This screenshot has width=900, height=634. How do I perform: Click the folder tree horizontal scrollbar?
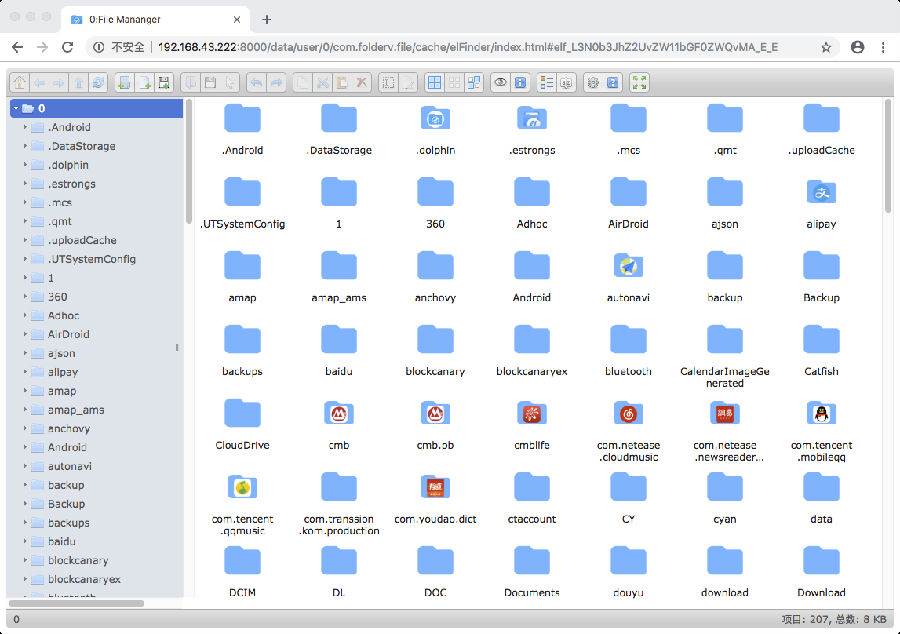pyautogui.click(x=76, y=603)
